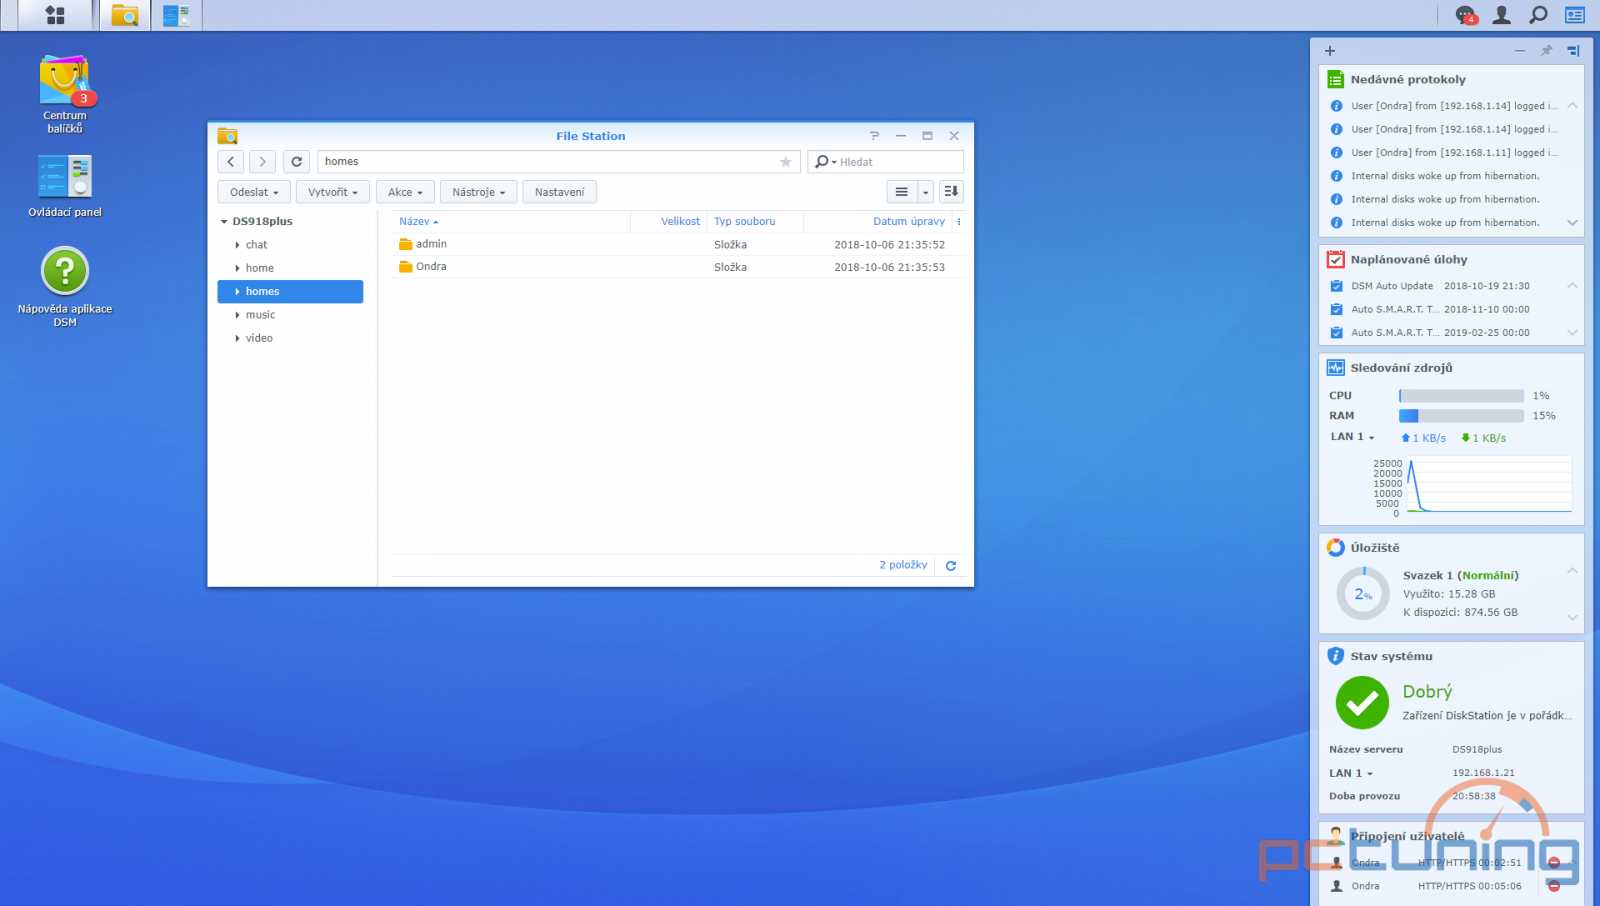Open the Vytvořit dropdown
The height and width of the screenshot is (906, 1600).
[x=333, y=192]
